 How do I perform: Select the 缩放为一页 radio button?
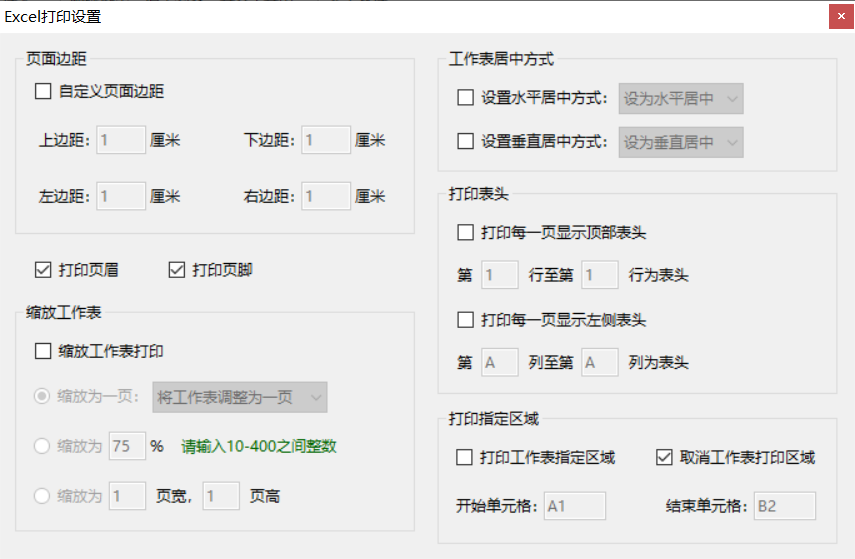pyautogui.click(x=42, y=396)
